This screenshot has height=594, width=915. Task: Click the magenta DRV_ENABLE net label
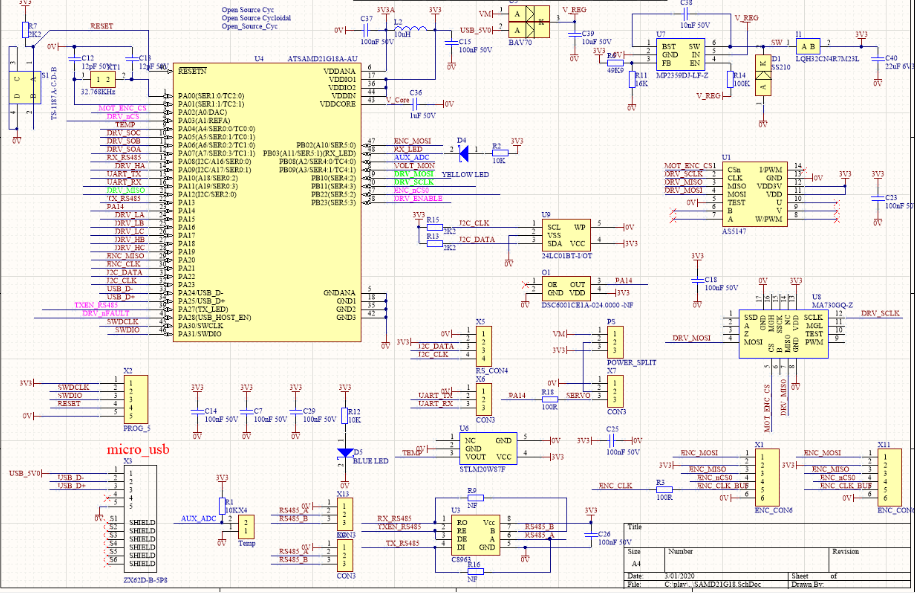pyautogui.click(x=418, y=198)
